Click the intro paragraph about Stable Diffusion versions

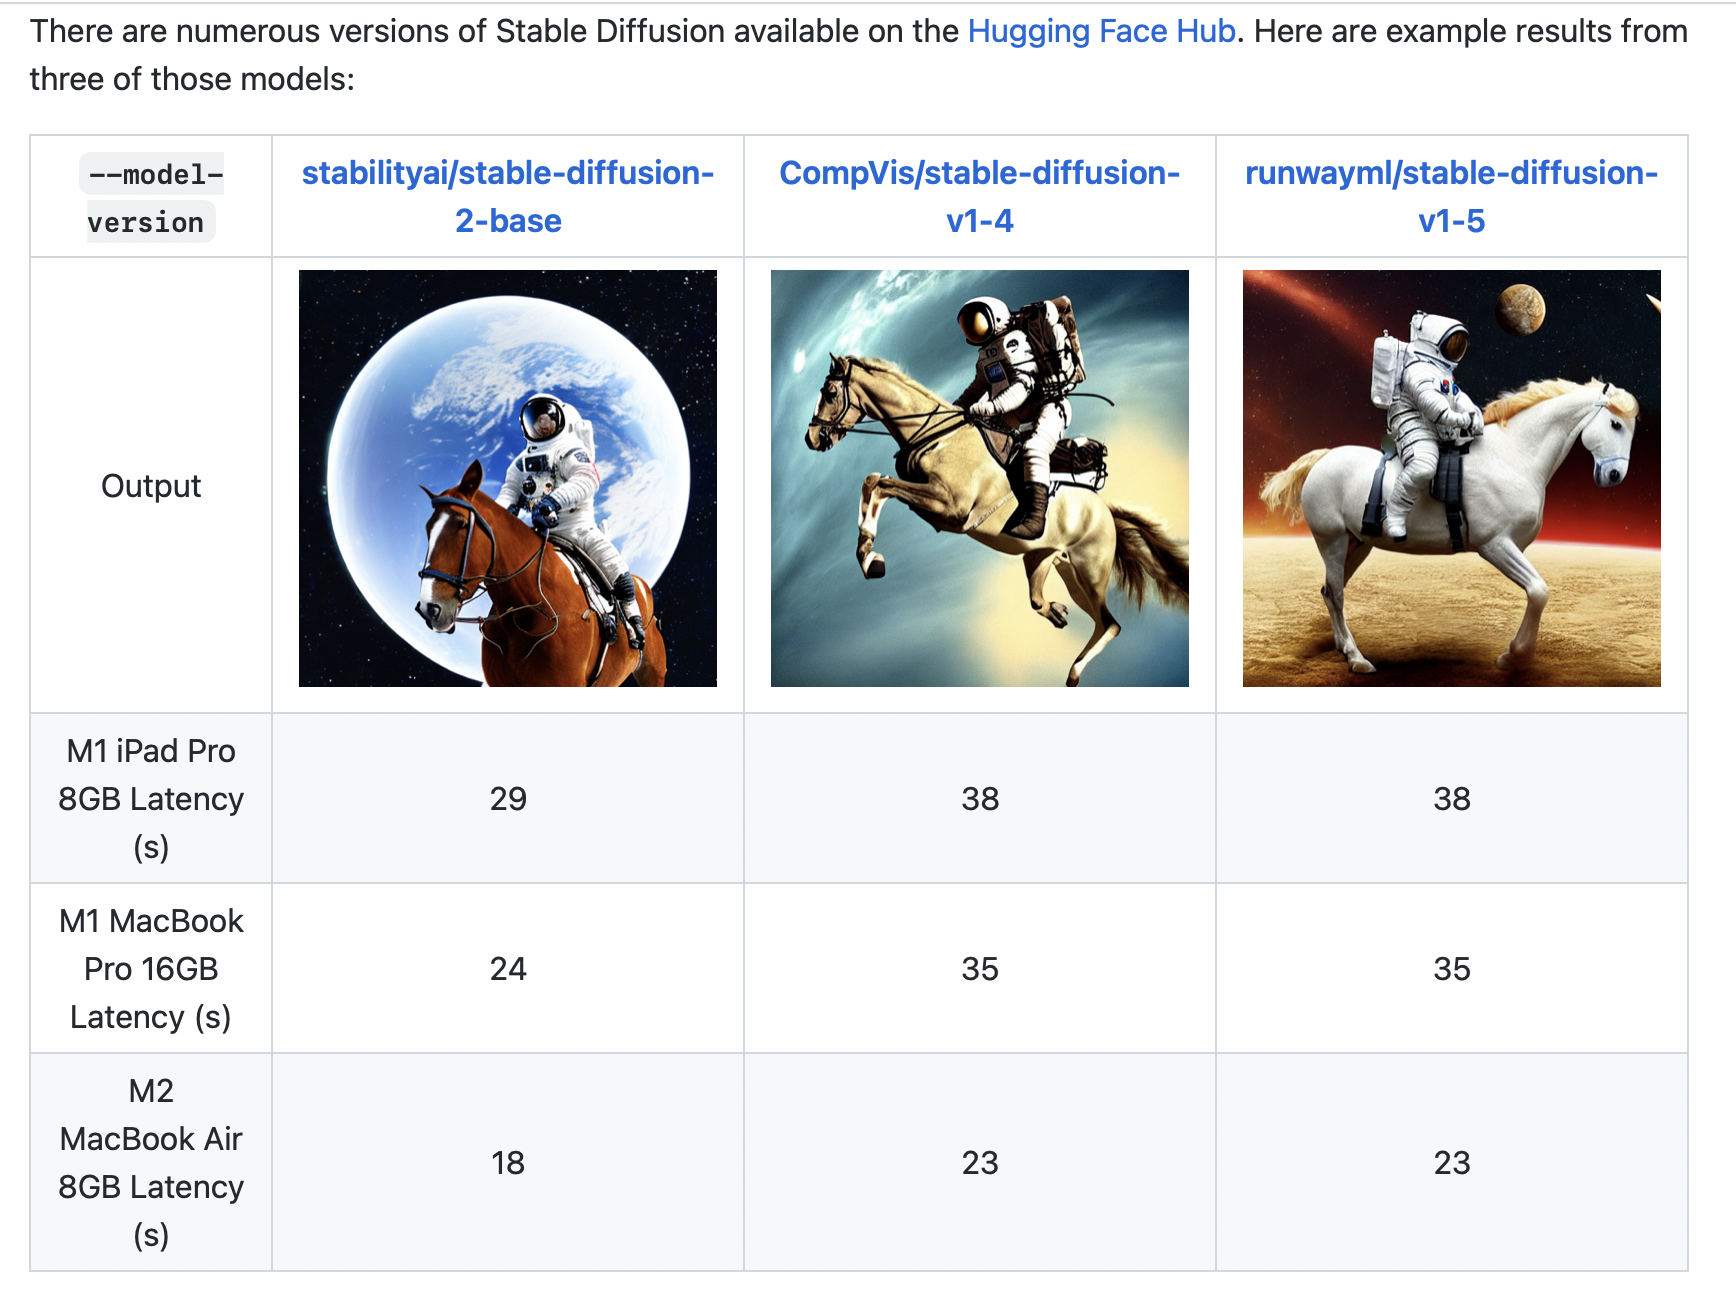[x=858, y=55]
